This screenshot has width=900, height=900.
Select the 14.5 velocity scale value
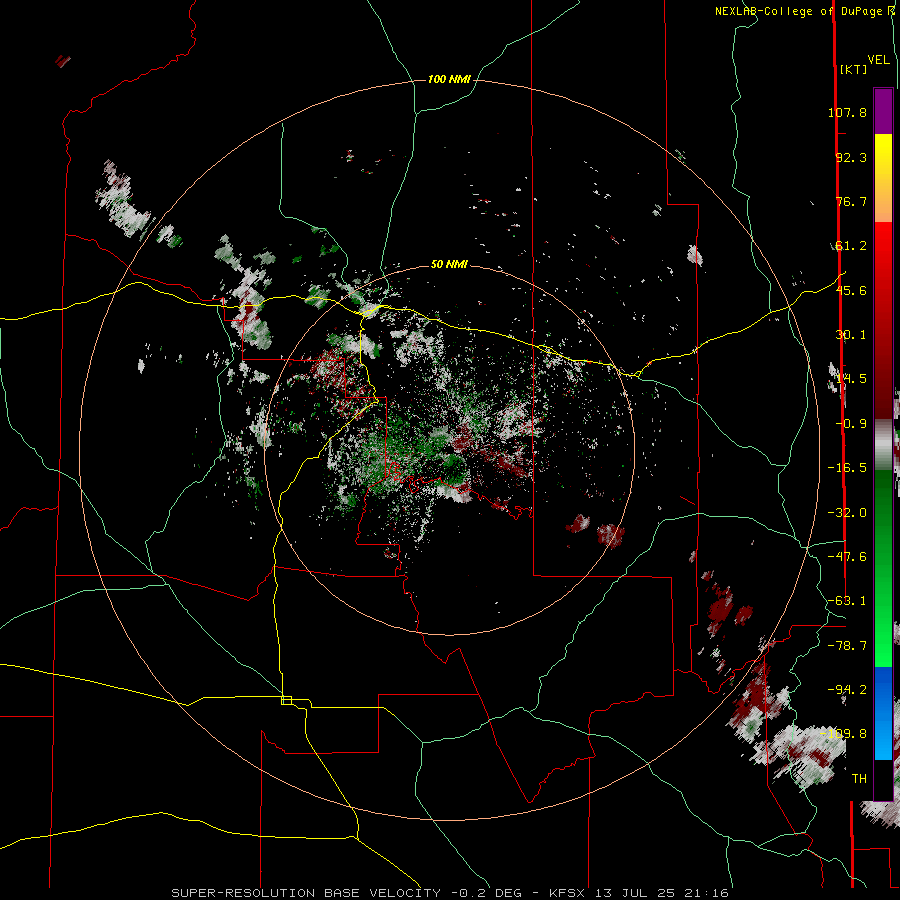coord(851,379)
